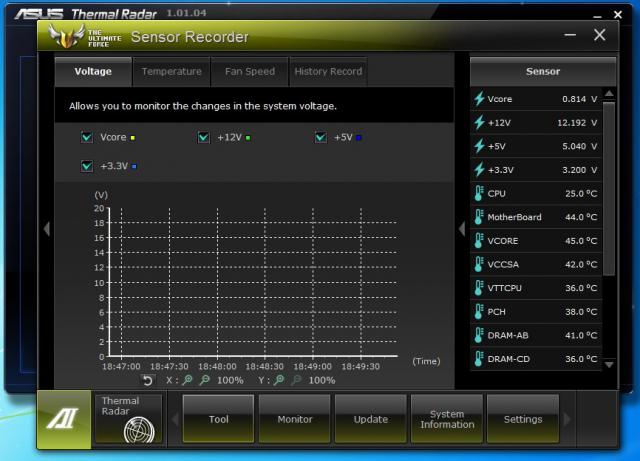This screenshot has width=640, height=461.
Task: Click the voltage graph plot area
Action: tap(253, 282)
